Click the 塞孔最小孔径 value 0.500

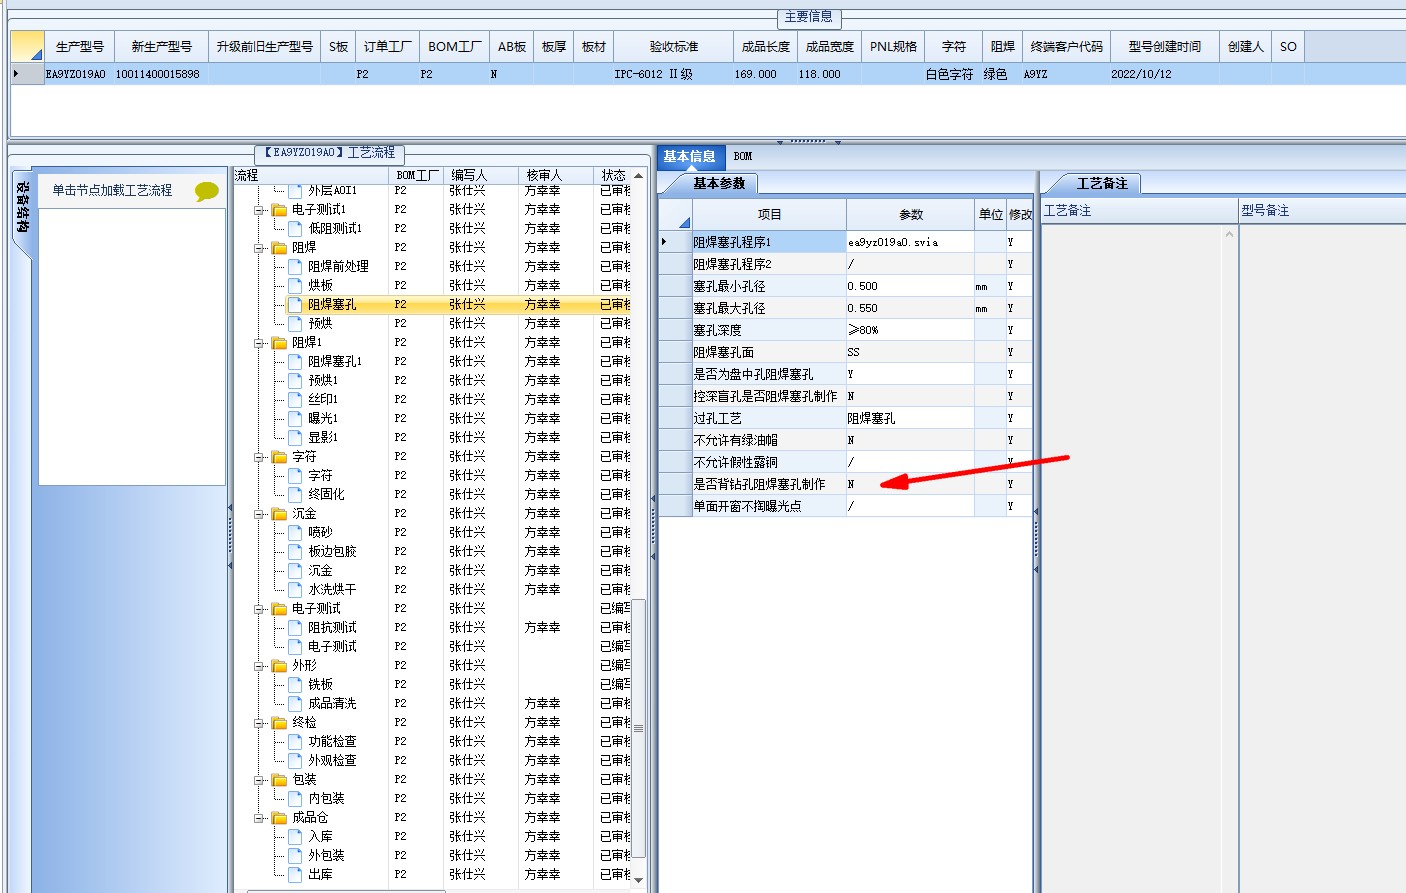pyautogui.click(x=910, y=286)
